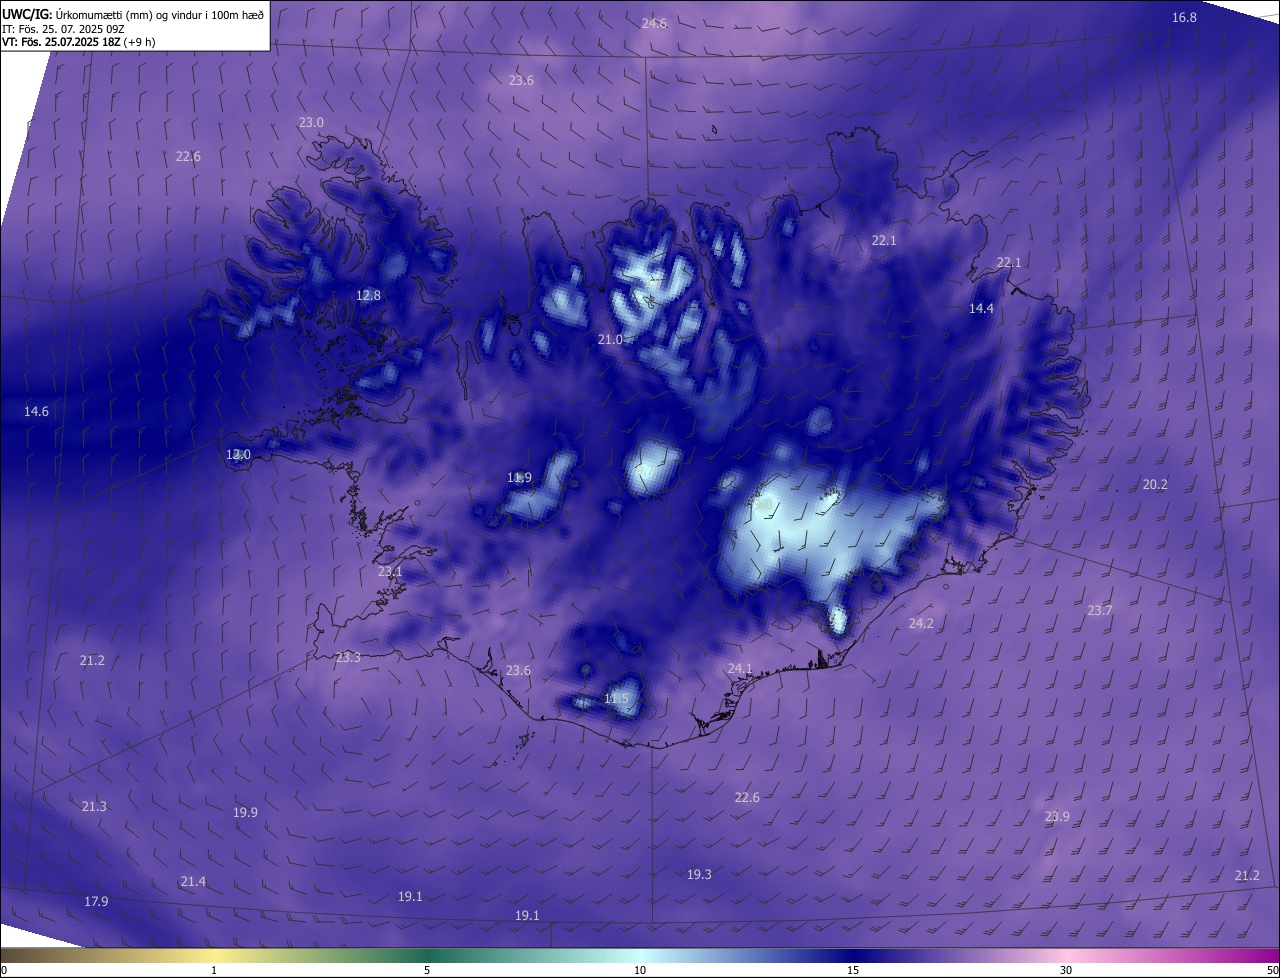This screenshot has width=1280, height=978.
Task: Click the 23.9 value label
Action: [1057, 816]
